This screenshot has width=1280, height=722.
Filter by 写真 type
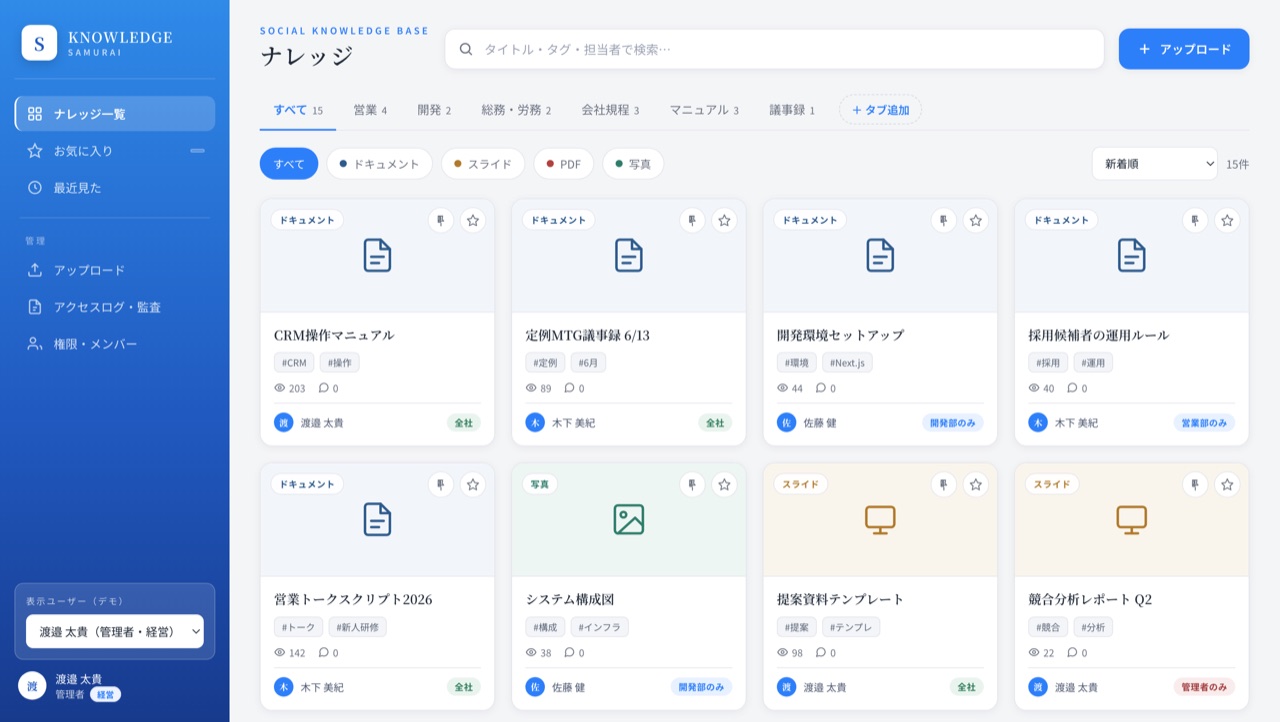pos(633,164)
